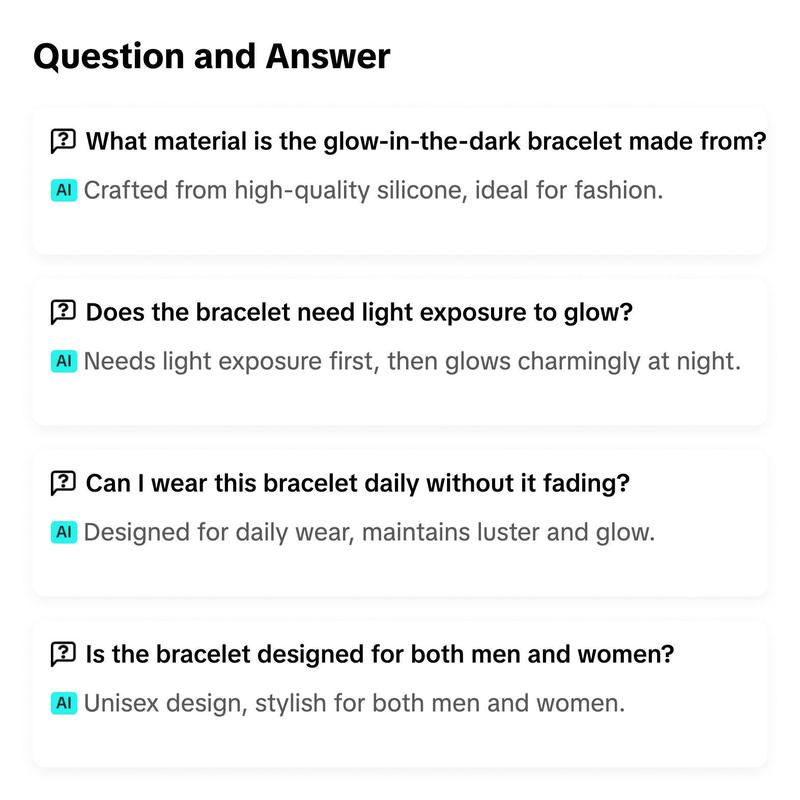
Task: Click the last Q&A card's blank space
Action: click(399, 742)
